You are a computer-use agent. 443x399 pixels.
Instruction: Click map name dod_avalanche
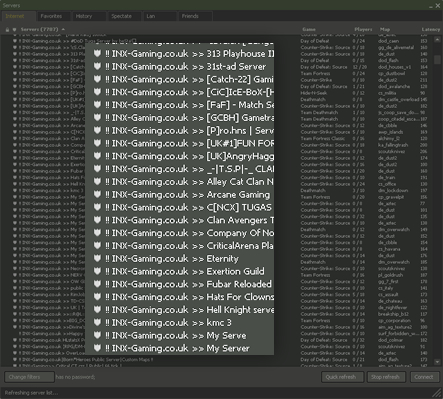(x=394, y=86)
